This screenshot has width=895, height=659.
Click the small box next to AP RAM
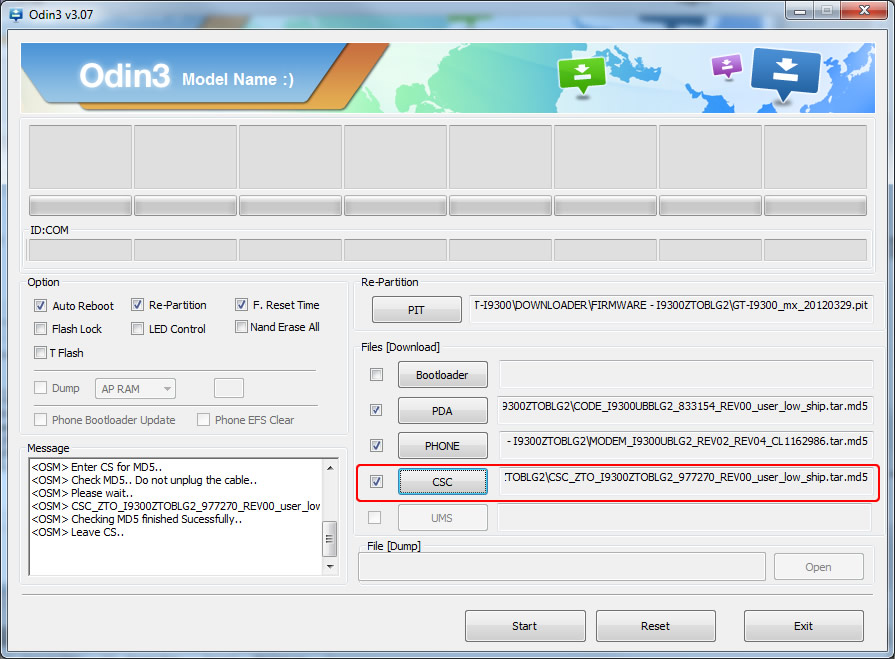[x=229, y=388]
